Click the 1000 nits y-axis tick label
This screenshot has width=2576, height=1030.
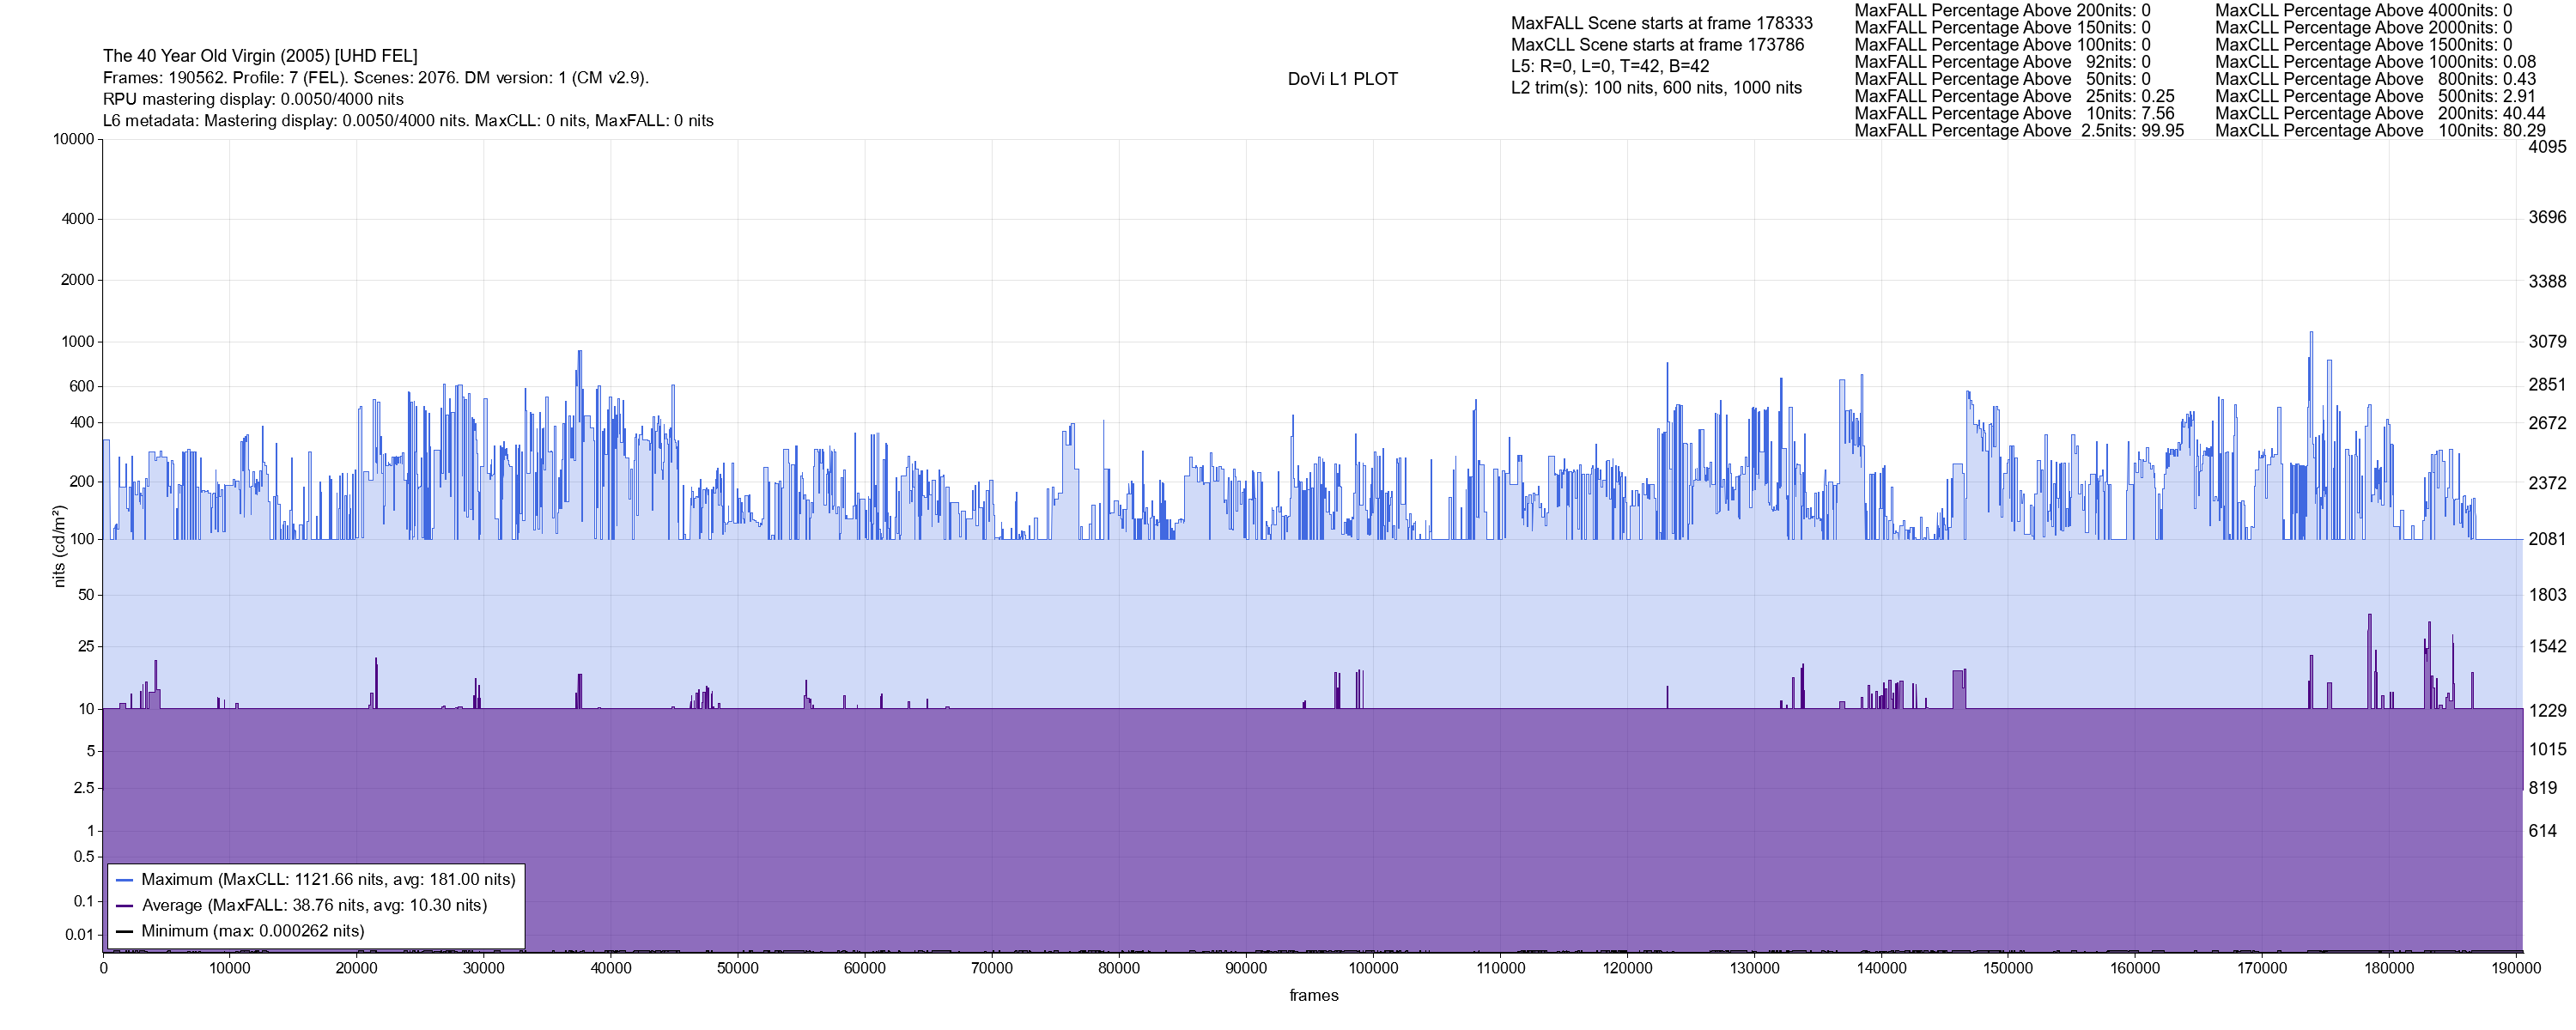pyautogui.click(x=77, y=342)
